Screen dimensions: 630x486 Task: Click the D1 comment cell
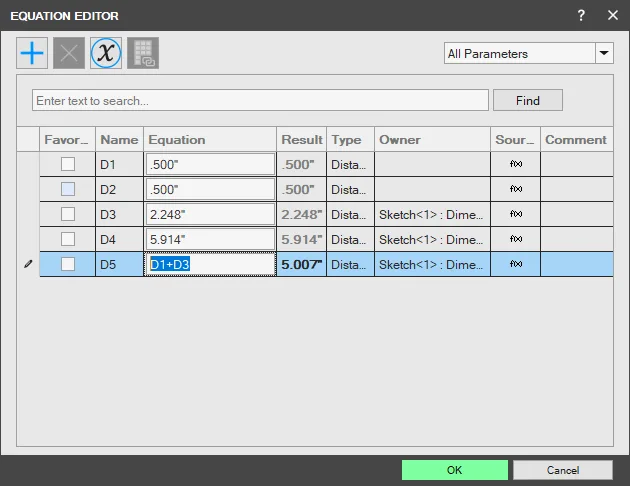[x=577, y=164]
